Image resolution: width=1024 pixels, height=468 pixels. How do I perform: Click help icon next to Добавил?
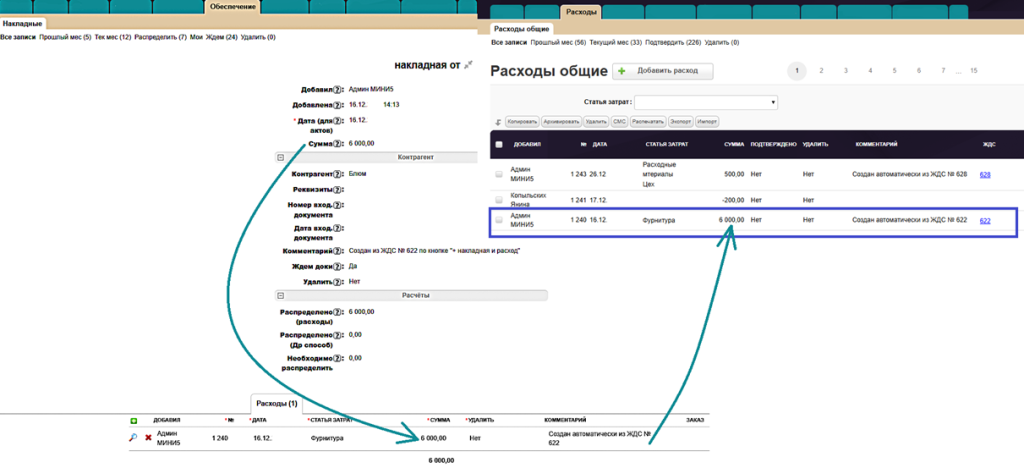tap(338, 89)
